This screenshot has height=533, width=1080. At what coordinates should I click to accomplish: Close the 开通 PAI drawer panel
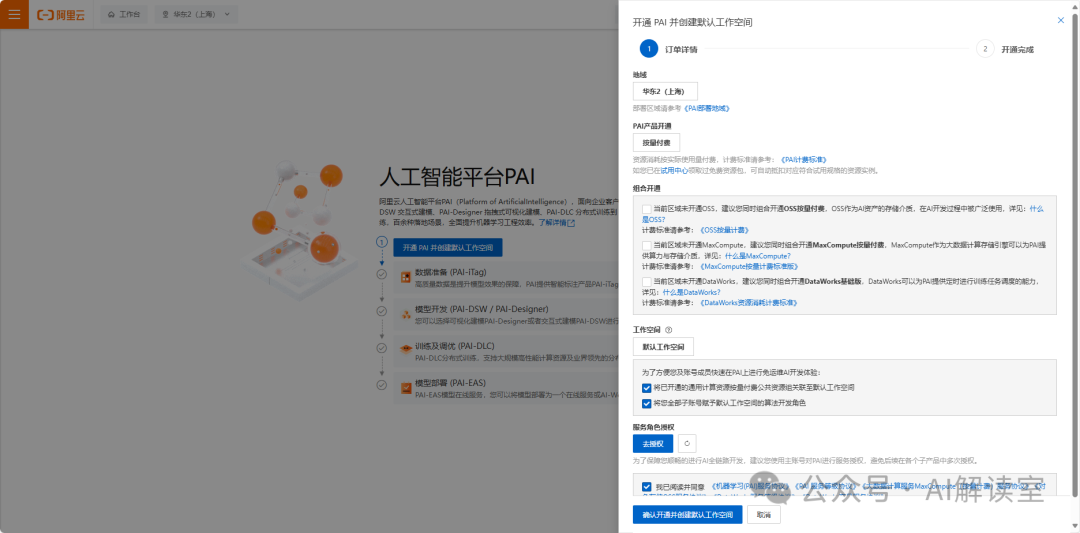tap(1061, 21)
